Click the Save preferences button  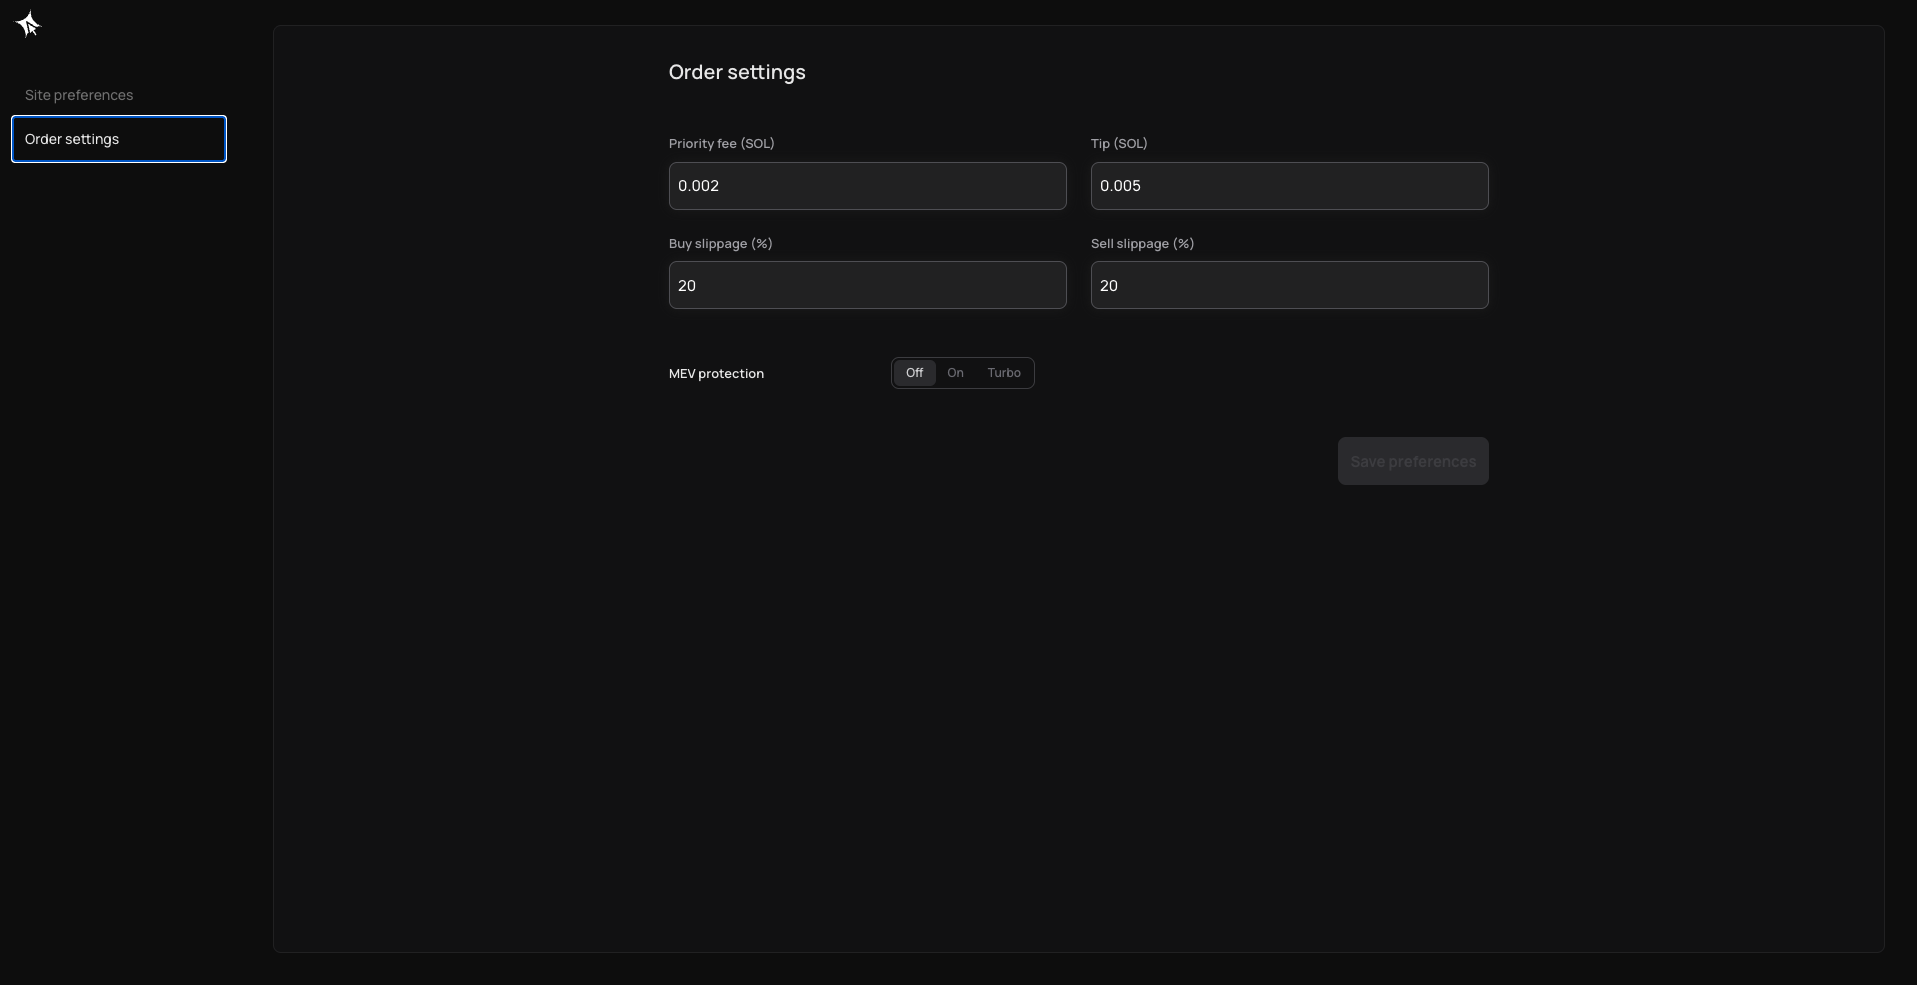(1412, 461)
